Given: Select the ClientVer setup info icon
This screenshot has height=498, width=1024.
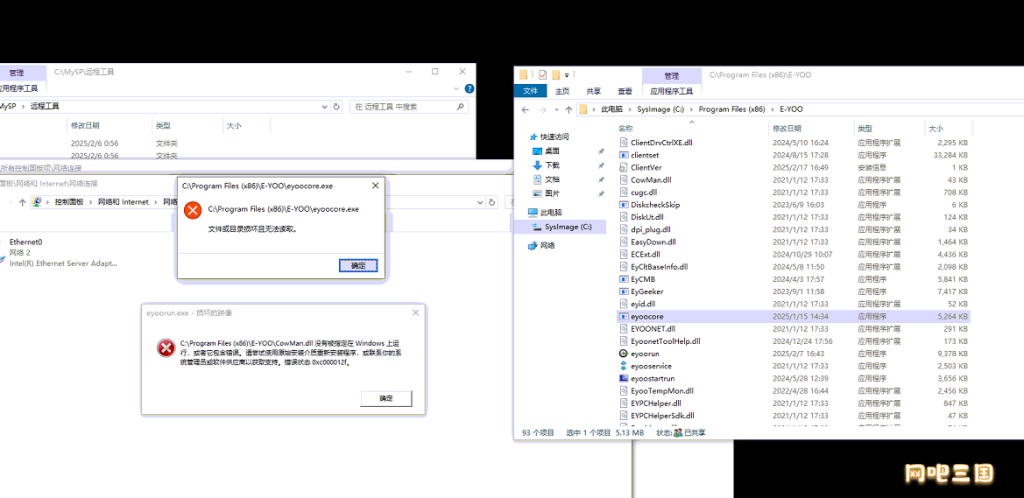Looking at the screenshot, I should pyautogui.click(x=623, y=167).
